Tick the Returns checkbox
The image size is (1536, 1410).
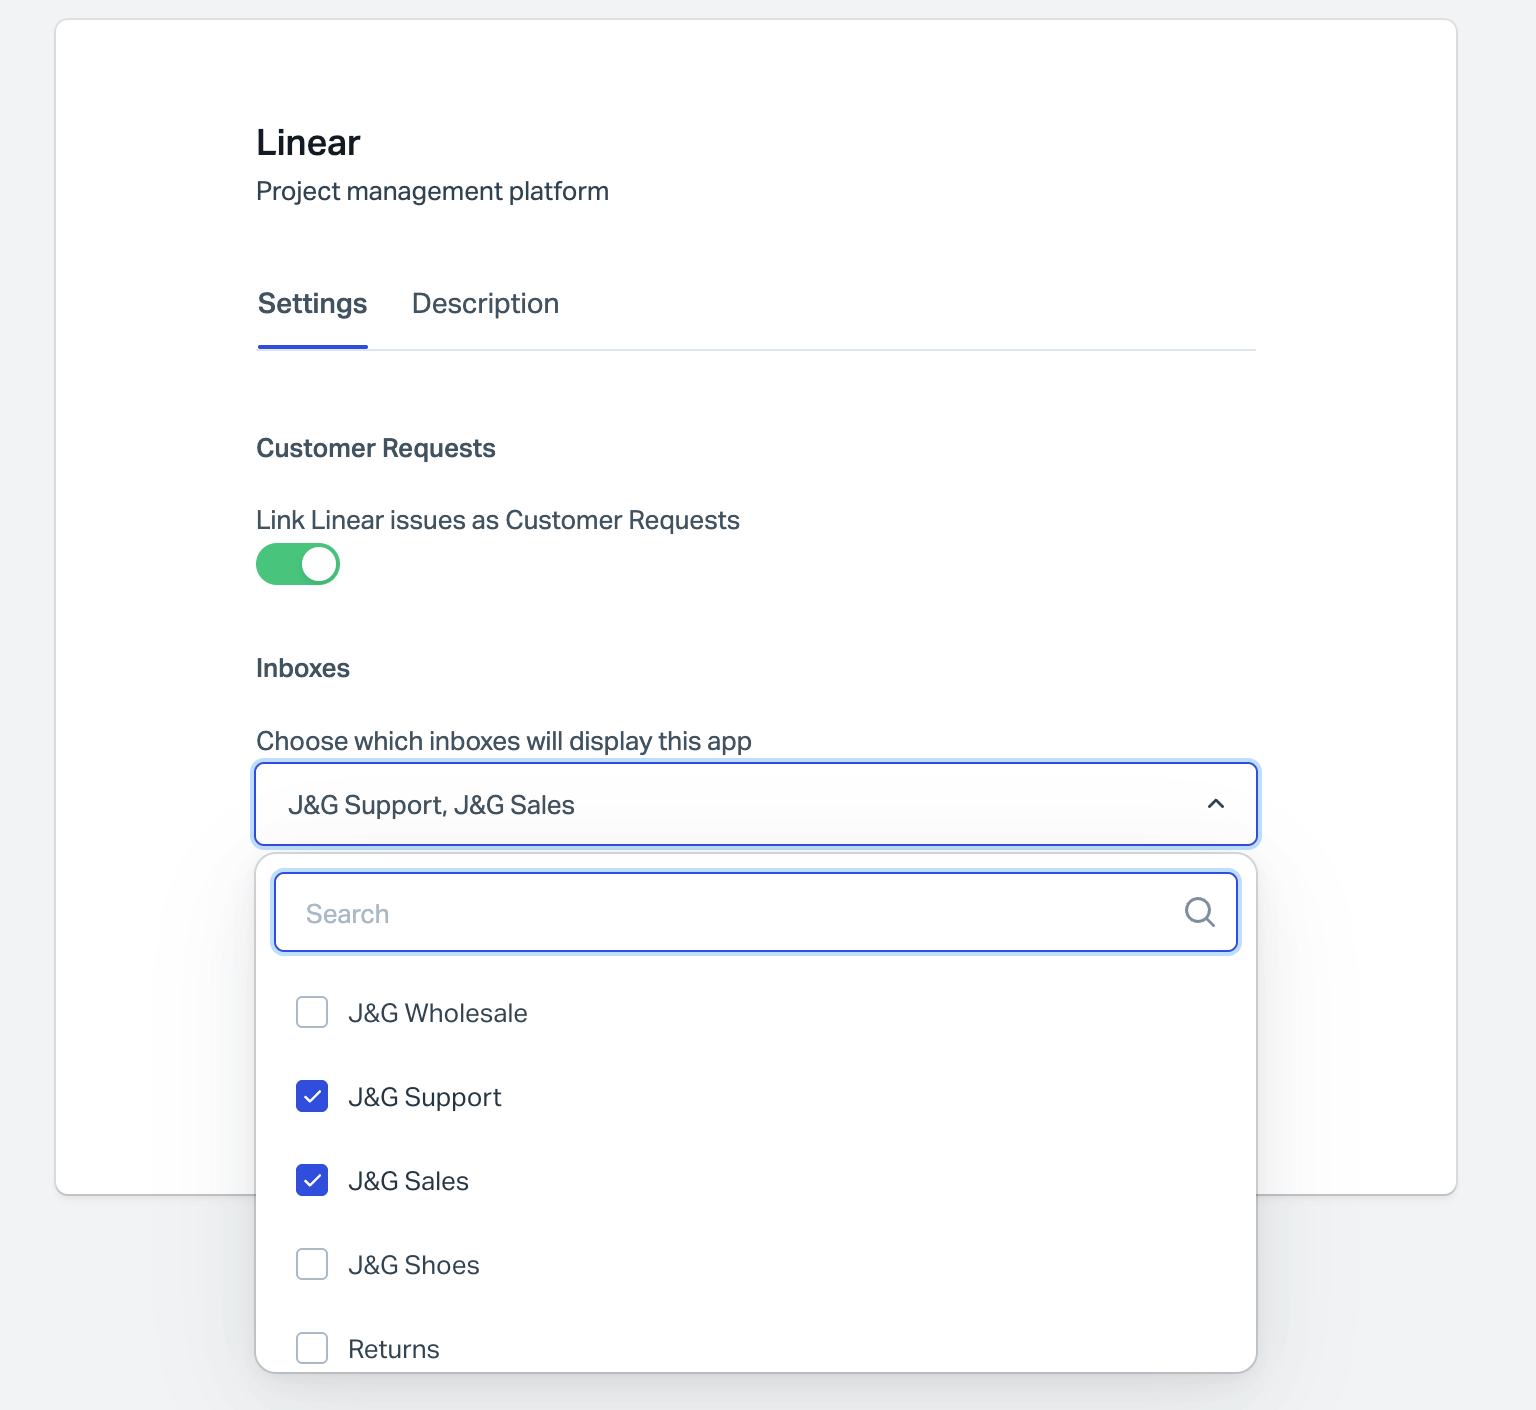[x=312, y=1348]
